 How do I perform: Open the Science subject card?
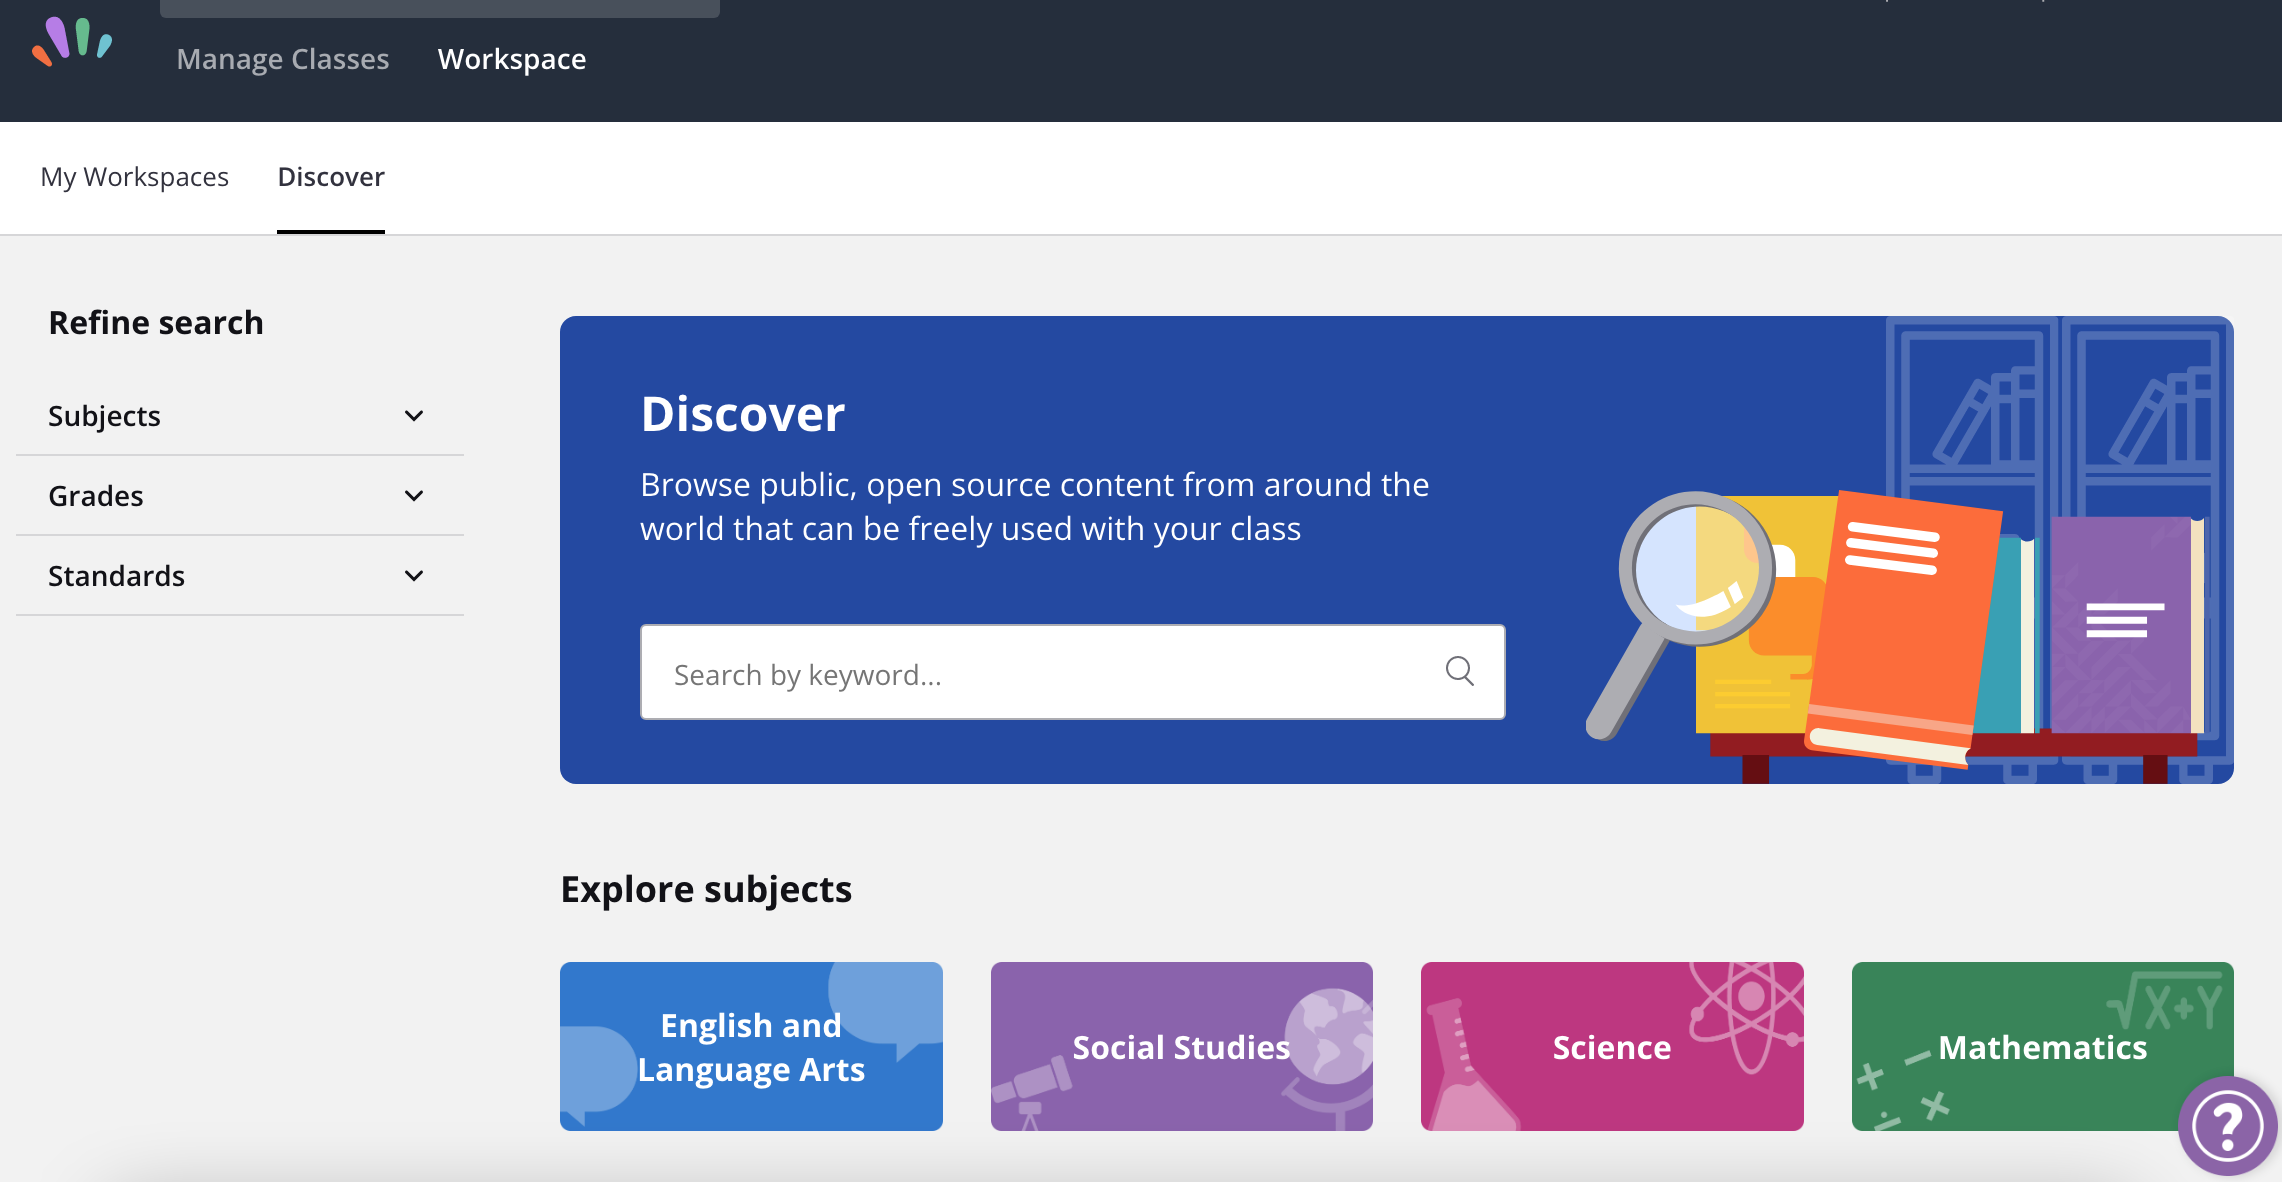(1612, 1047)
